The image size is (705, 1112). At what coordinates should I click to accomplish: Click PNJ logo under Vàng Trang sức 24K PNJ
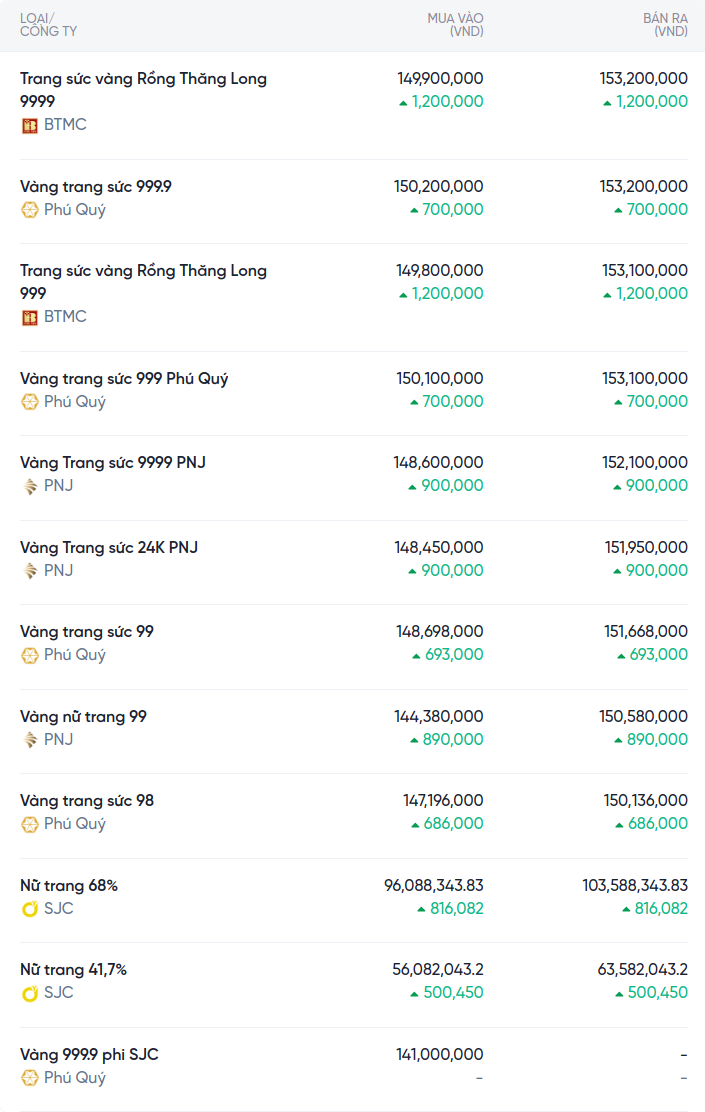[30, 571]
